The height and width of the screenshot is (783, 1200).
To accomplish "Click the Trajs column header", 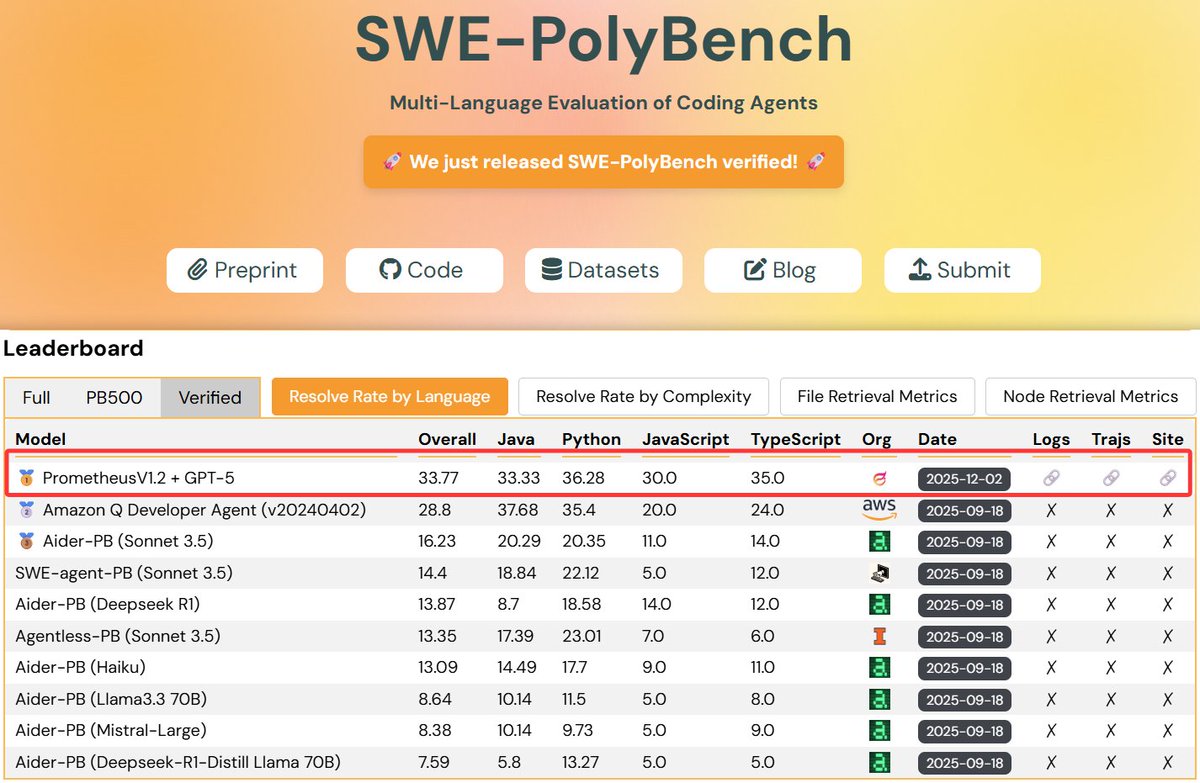I will [x=1111, y=439].
